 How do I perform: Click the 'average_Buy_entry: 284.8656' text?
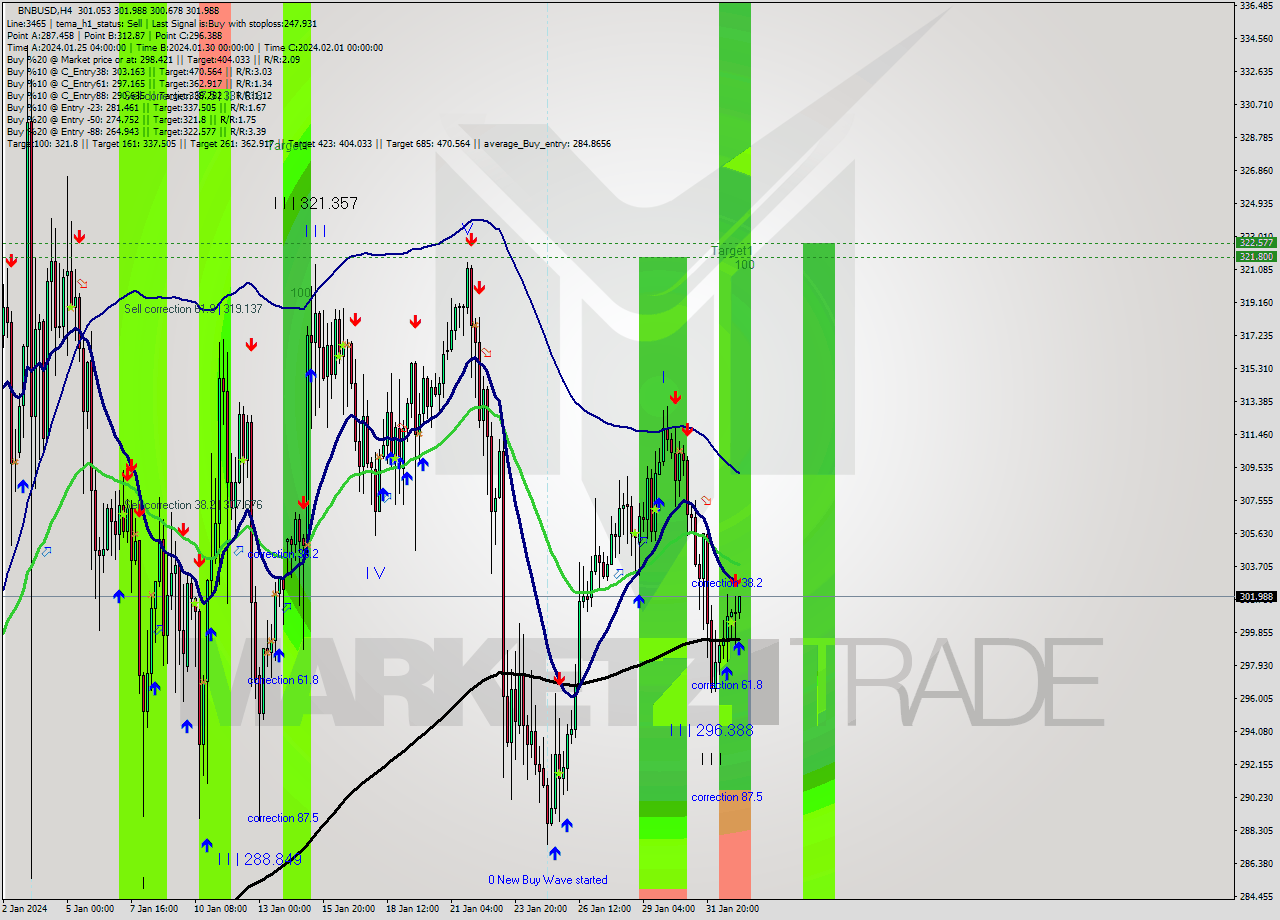[547, 143]
